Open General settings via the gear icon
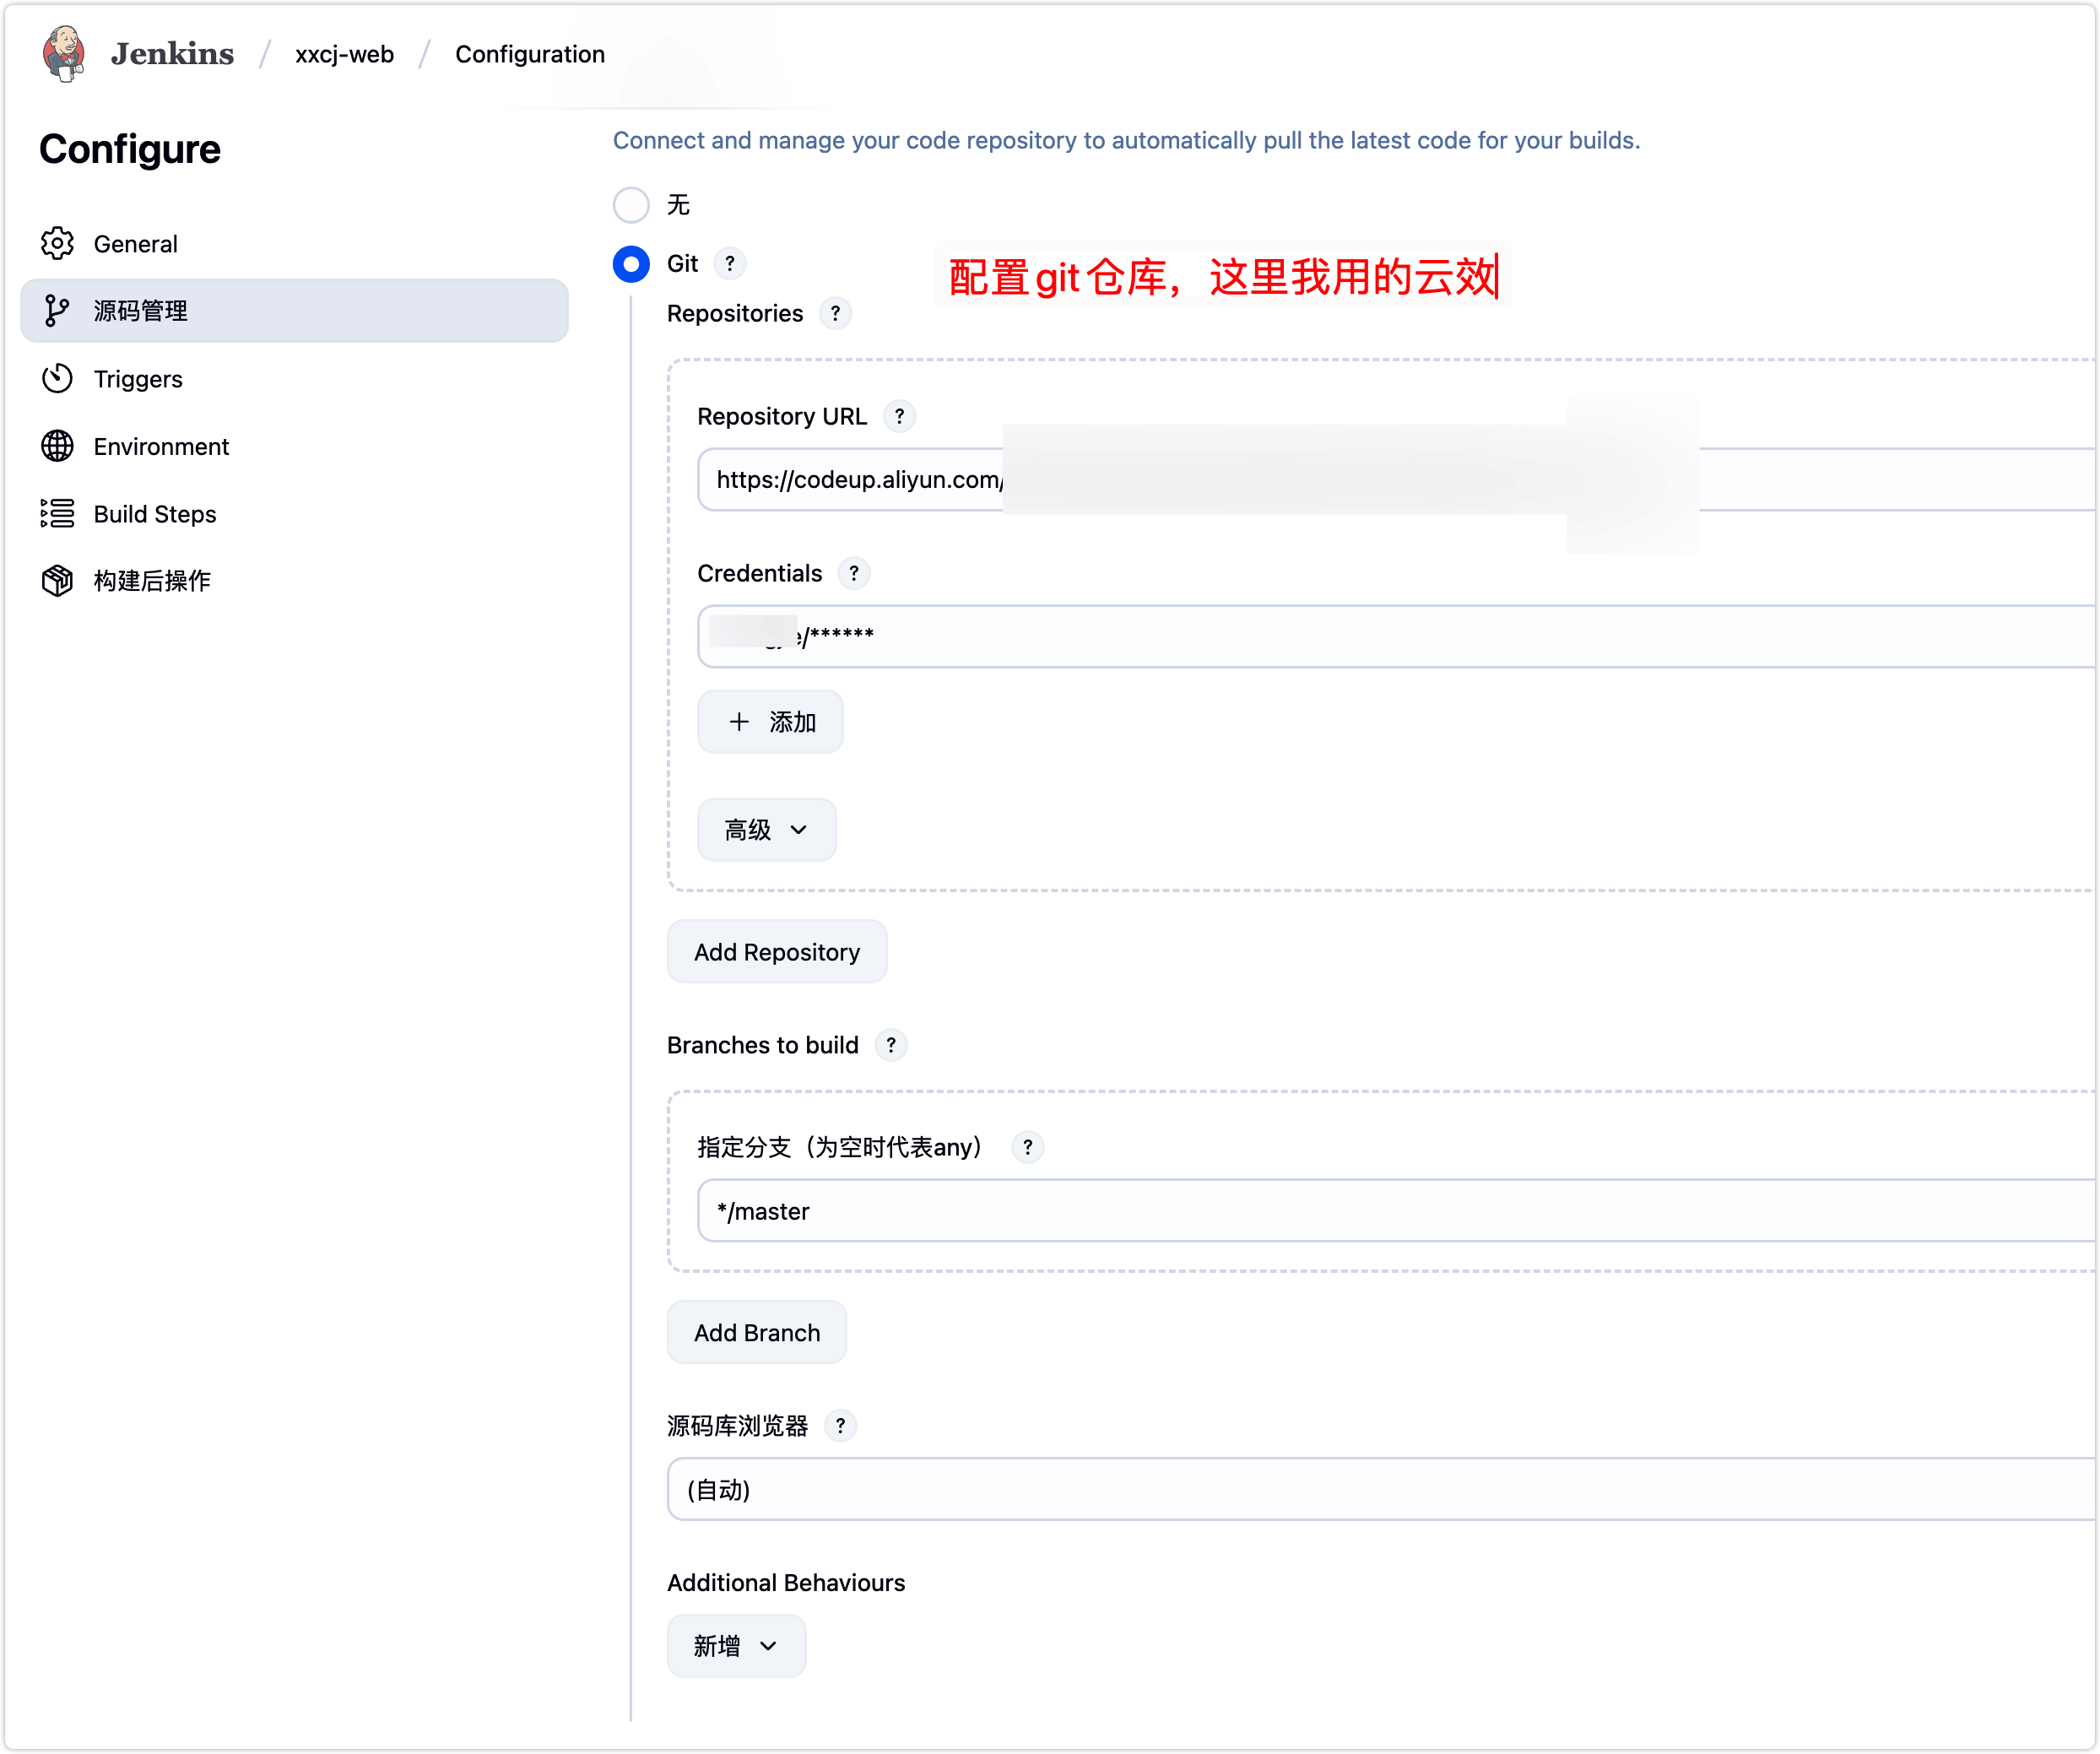 click(57, 243)
